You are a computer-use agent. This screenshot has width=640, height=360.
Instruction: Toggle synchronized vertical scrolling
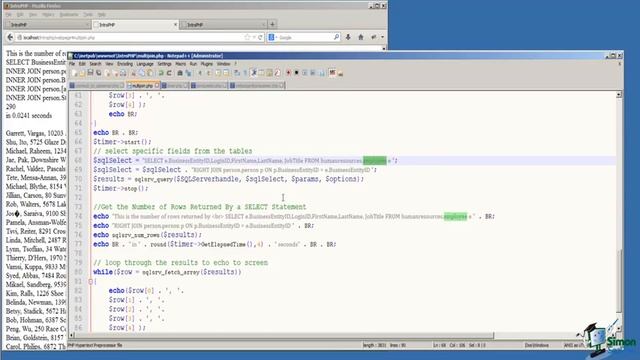[x=218, y=73]
